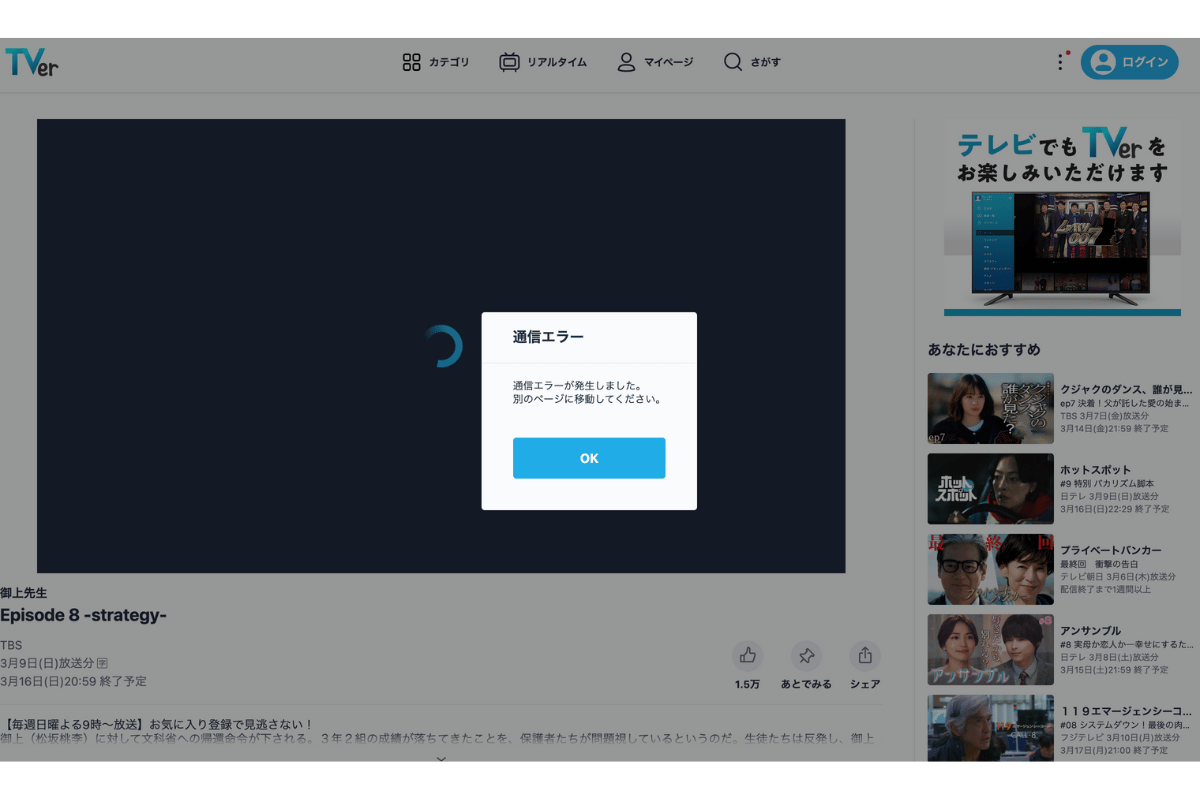Open クジャクのダンス recommended thumbnail
1200x800 pixels.
(x=990, y=408)
